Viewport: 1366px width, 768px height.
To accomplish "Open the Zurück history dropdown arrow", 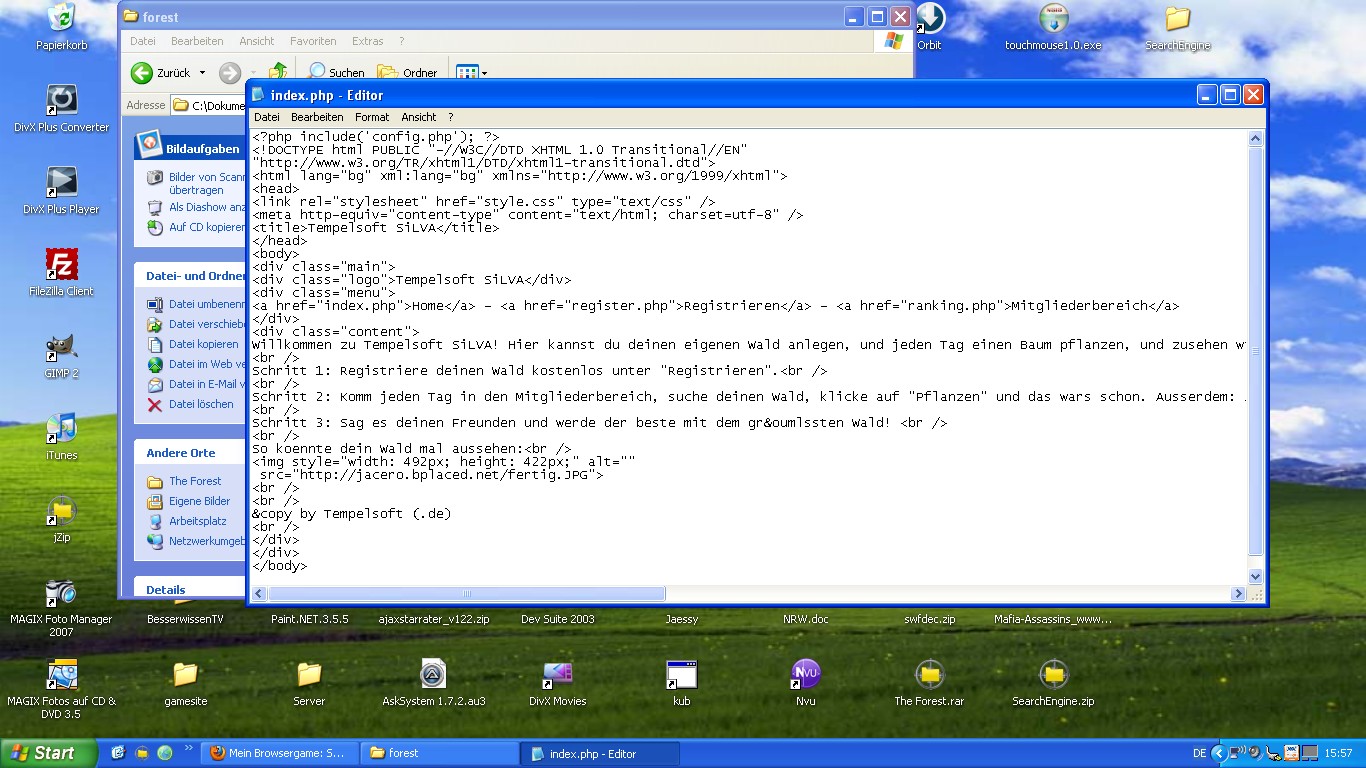I will pos(202,72).
